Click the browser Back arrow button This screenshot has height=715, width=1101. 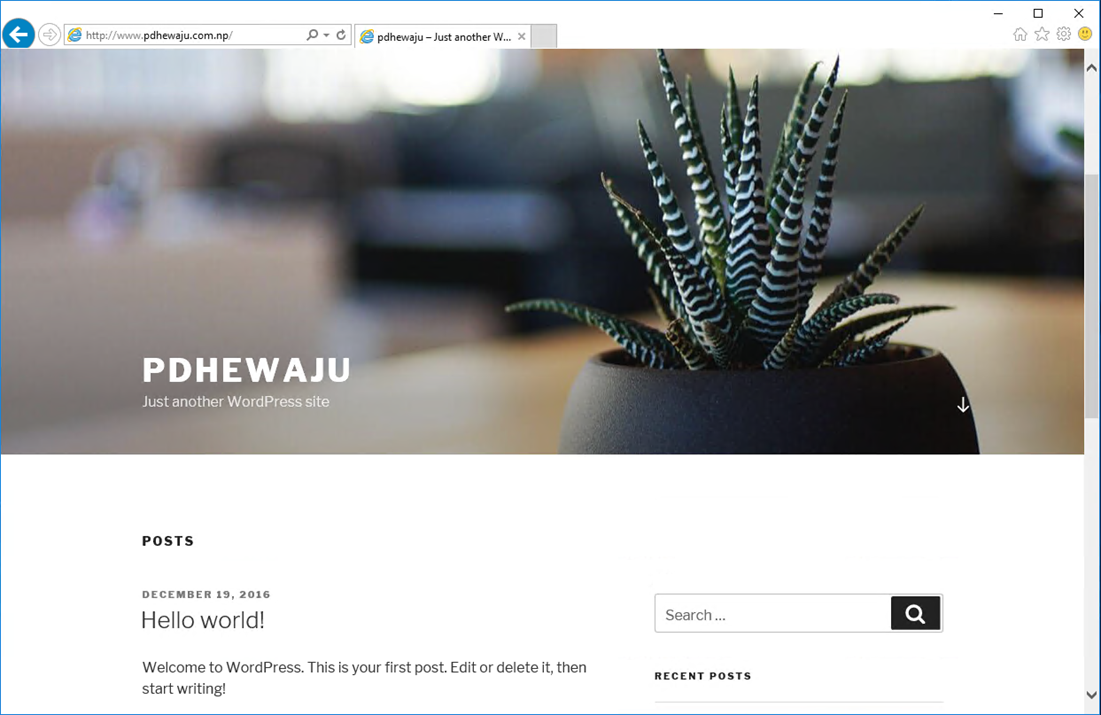(x=19, y=34)
